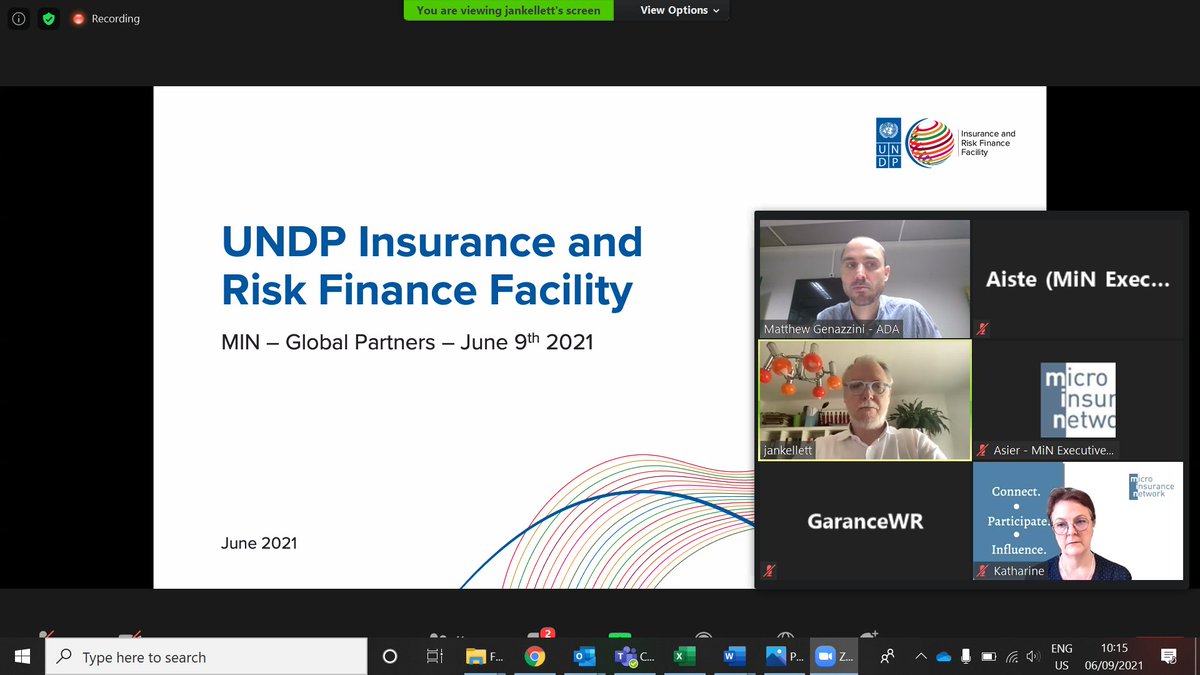Screen dimensions: 1200x675
Task: Switch to Excel in the taskbar
Action: pyautogui.click(x=685, y=656)
